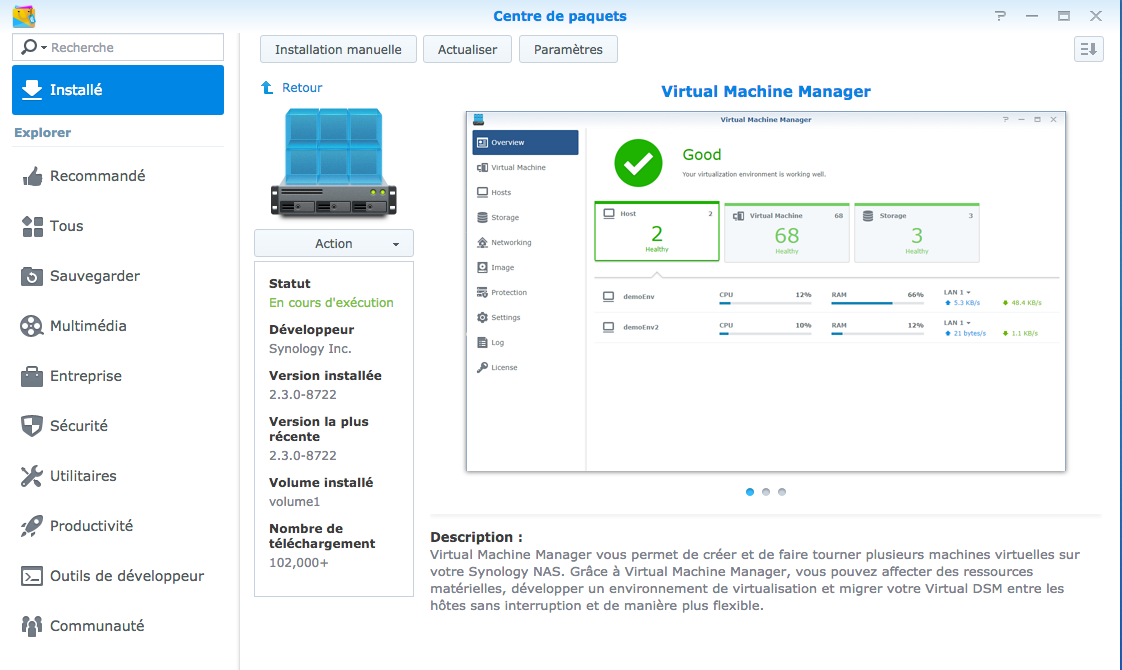Image resolution: width=1122 pixels, height=670 pixels.
Task: Click the Virtual Machine Manager title
Action: pyautogui.click(x=766, y=92)
